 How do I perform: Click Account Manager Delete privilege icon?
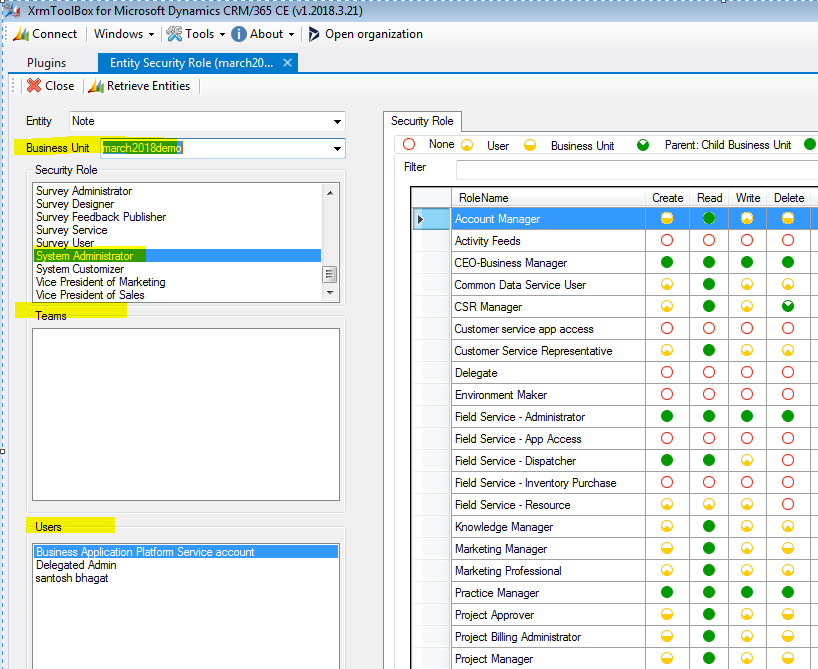pyautogui.click(x=788, y=218)
